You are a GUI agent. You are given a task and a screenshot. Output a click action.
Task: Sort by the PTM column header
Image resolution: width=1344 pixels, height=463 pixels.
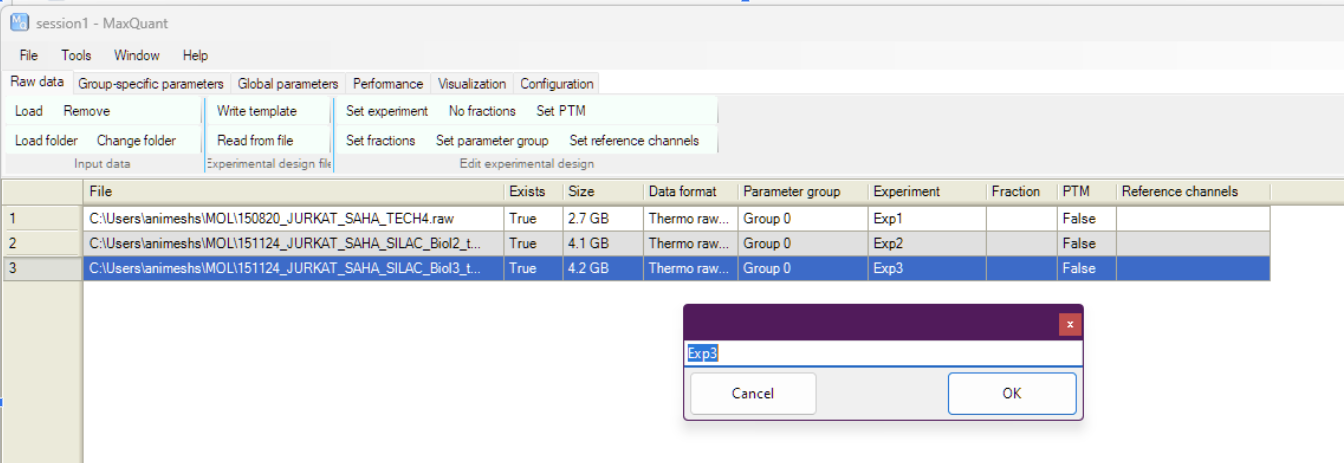[x=1086, y=192]
